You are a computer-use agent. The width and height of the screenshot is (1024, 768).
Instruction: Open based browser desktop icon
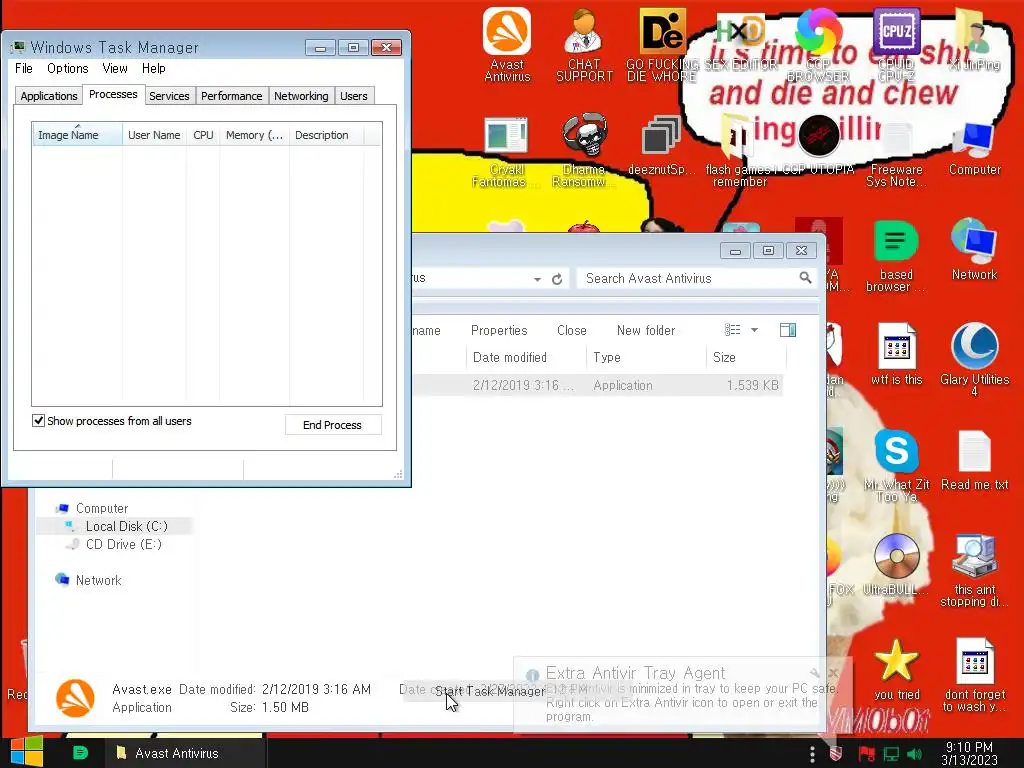coord(896,255)
